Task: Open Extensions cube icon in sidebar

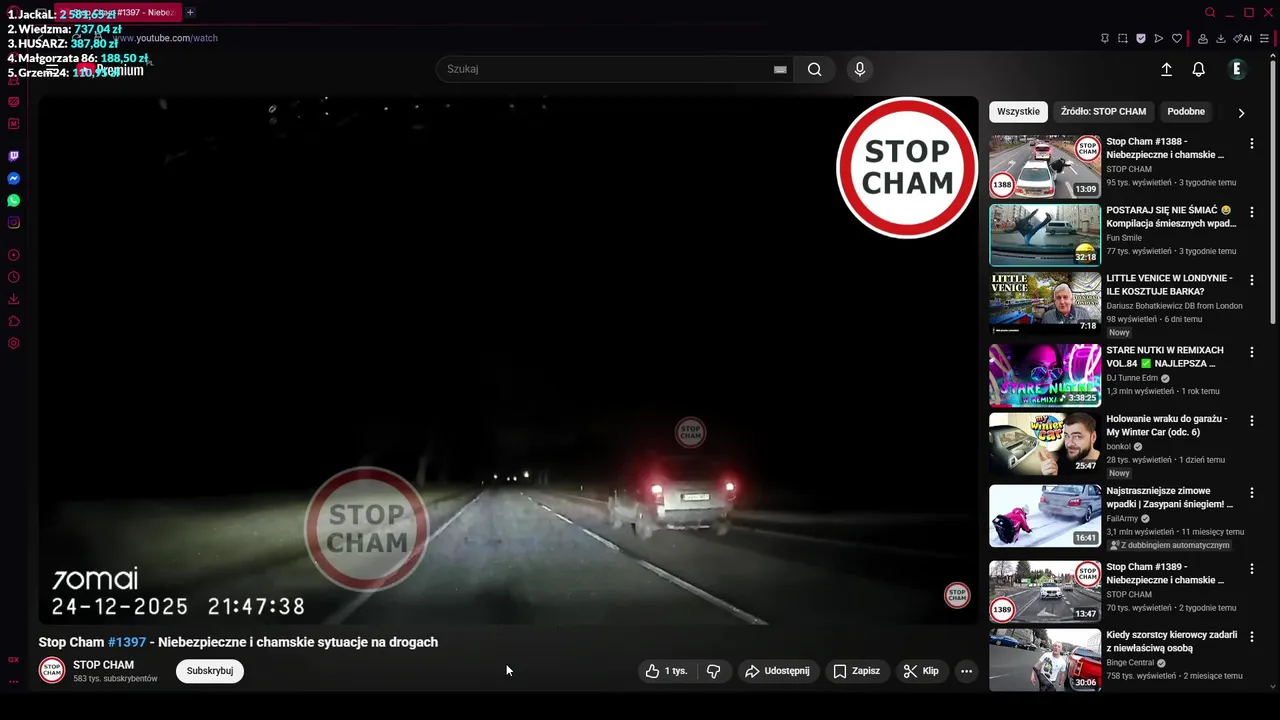Action: 14,321
